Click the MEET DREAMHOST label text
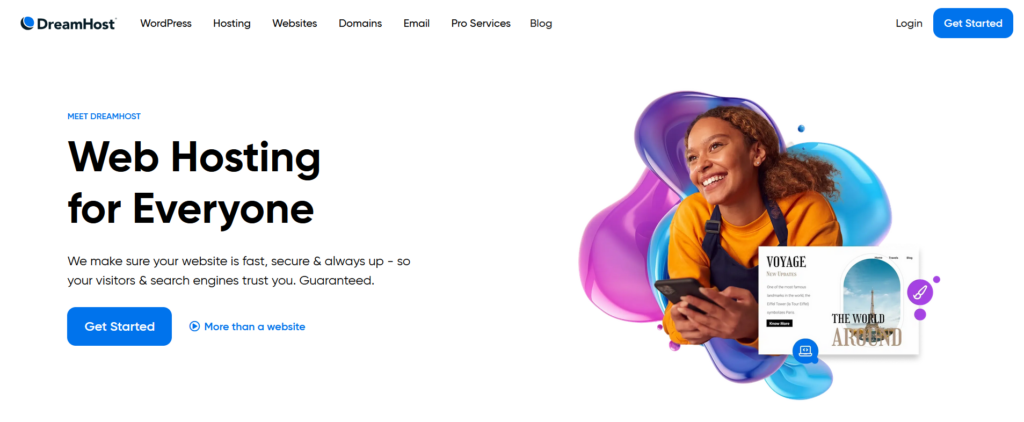1024x422 pixels. [x=104, y=116]
